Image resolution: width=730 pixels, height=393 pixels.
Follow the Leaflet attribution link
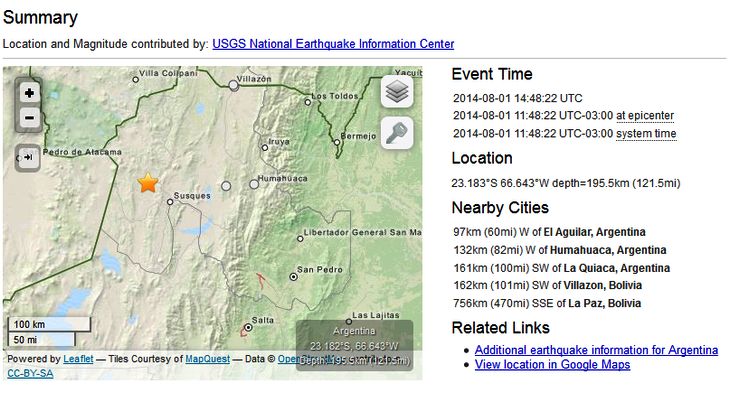[x=78, y=359]
